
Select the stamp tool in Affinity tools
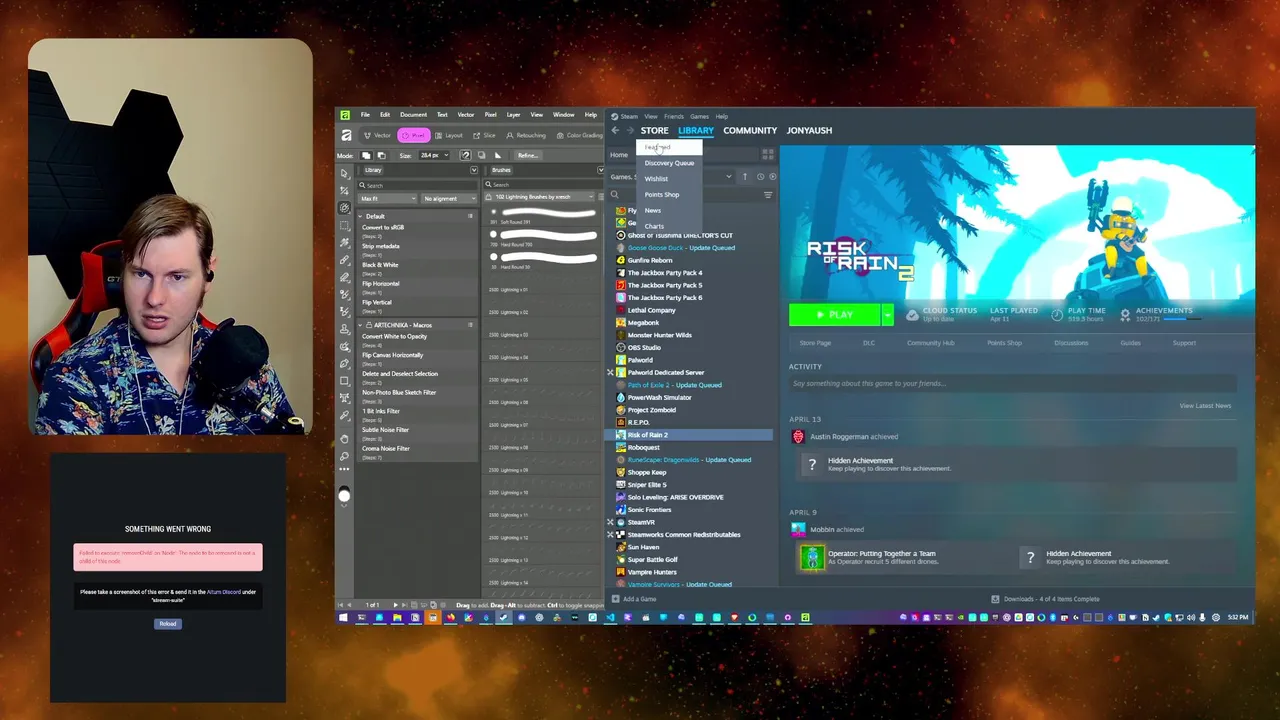click(345, 329)
